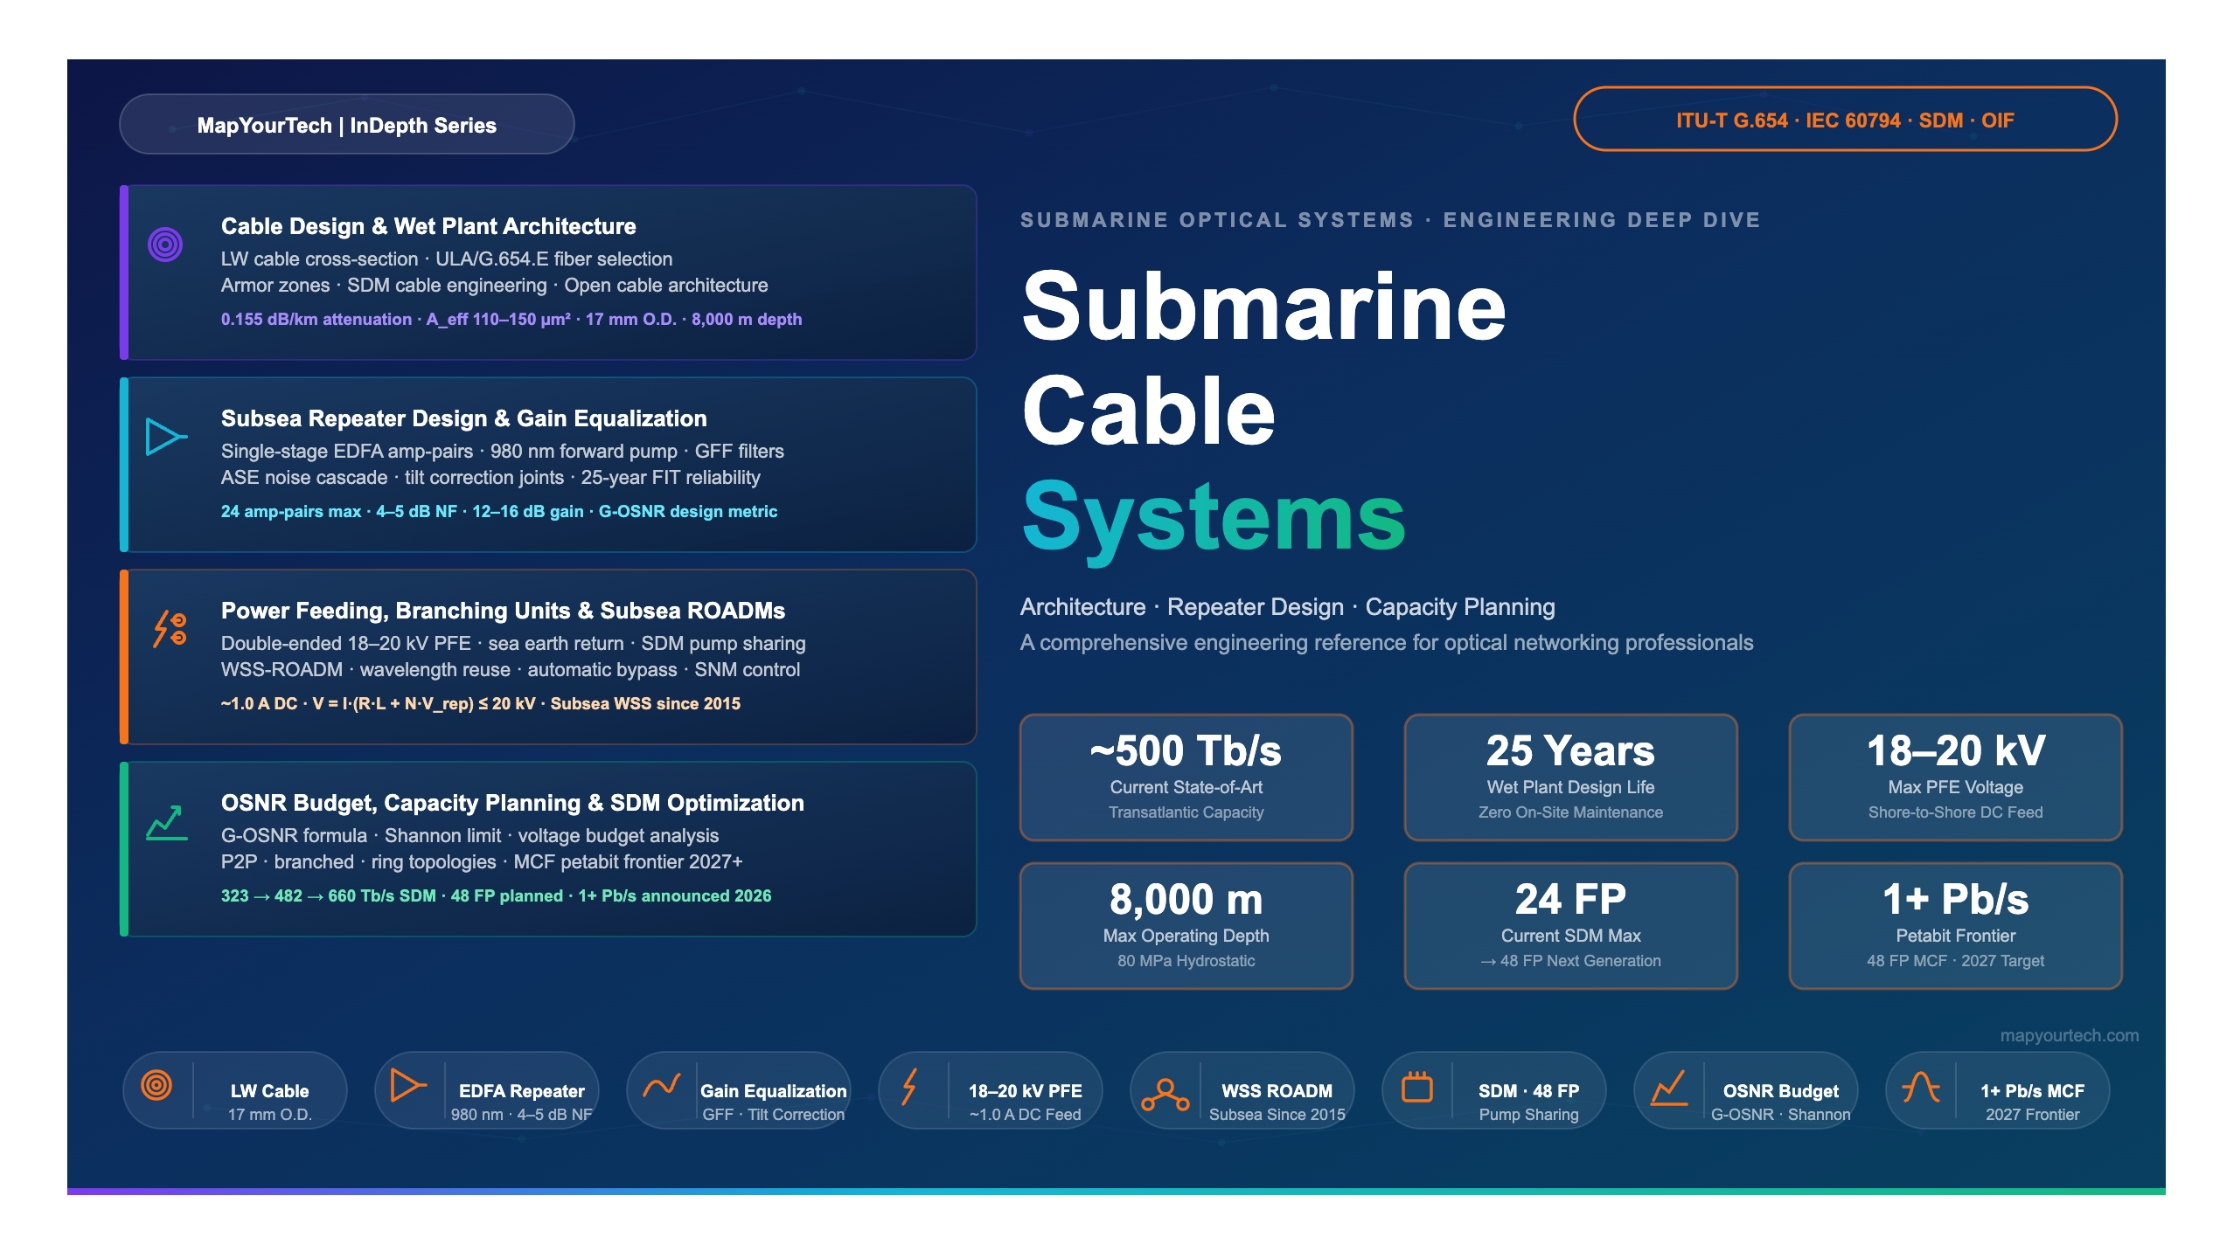The height and width of the screenshot is (1260, 2240).
Task: Click 'Double-ended 18–20 kV PFE' description line
Action: pyautogui.click(x=513, y=643)
